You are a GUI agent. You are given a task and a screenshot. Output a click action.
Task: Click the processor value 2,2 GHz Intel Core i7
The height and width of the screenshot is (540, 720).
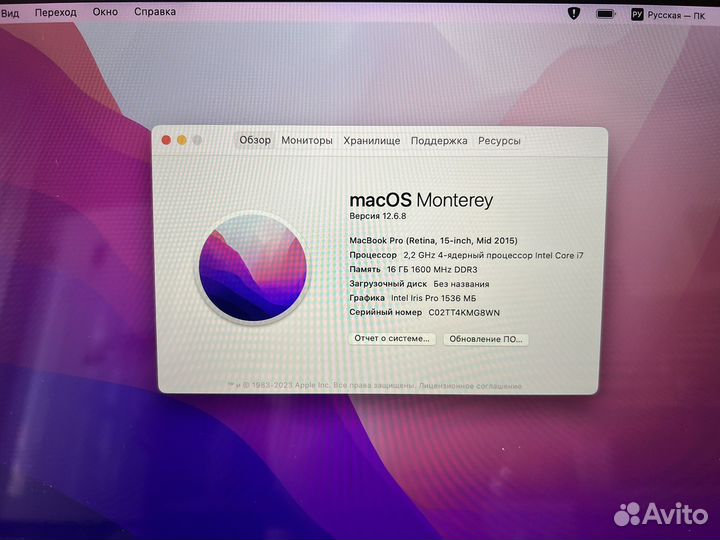[x=493, y=255]
